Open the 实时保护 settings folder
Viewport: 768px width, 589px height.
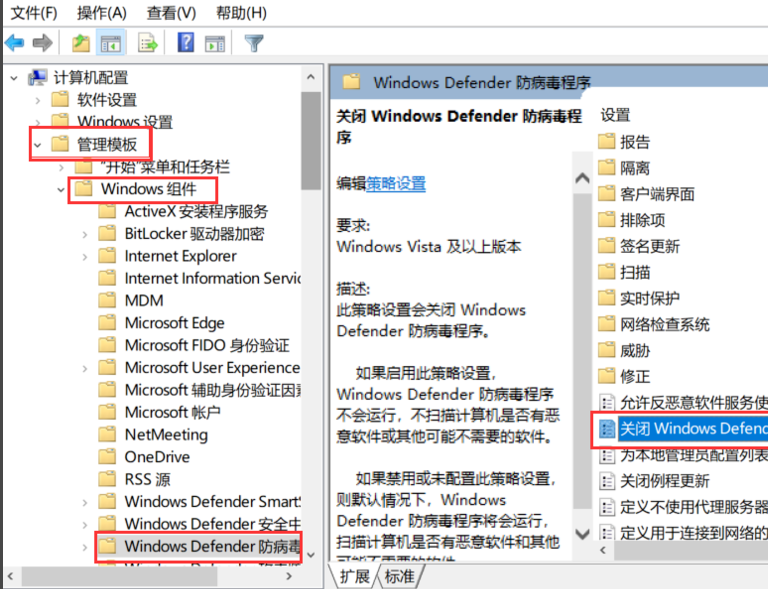click(x=650, y=298)
